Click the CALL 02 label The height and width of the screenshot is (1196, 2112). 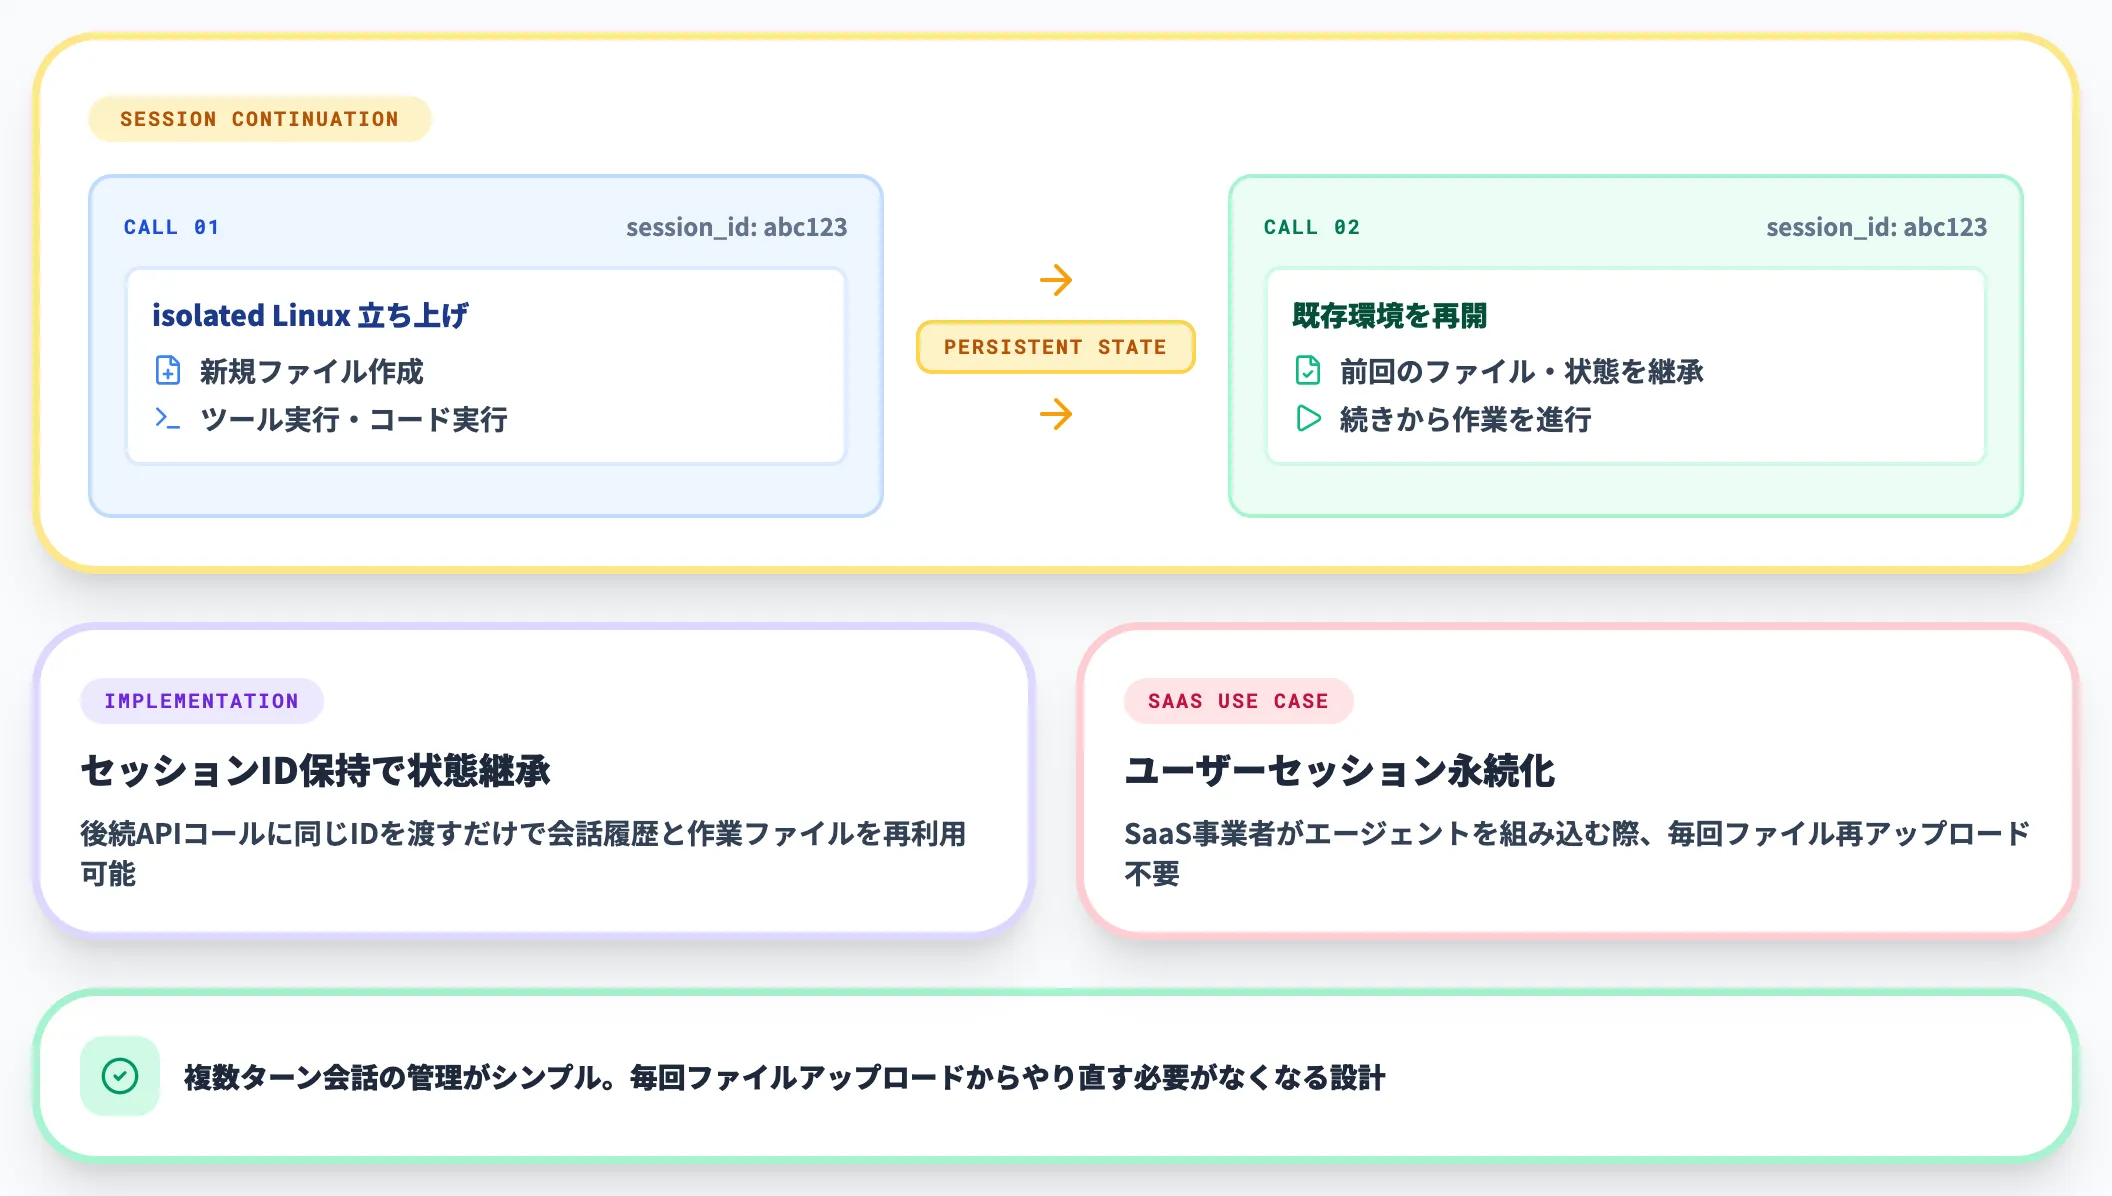[1311, 227]
